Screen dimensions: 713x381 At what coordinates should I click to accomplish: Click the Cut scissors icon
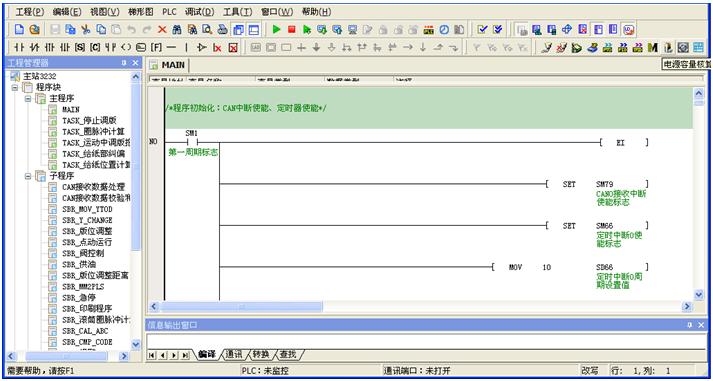(x=85, y=30)
